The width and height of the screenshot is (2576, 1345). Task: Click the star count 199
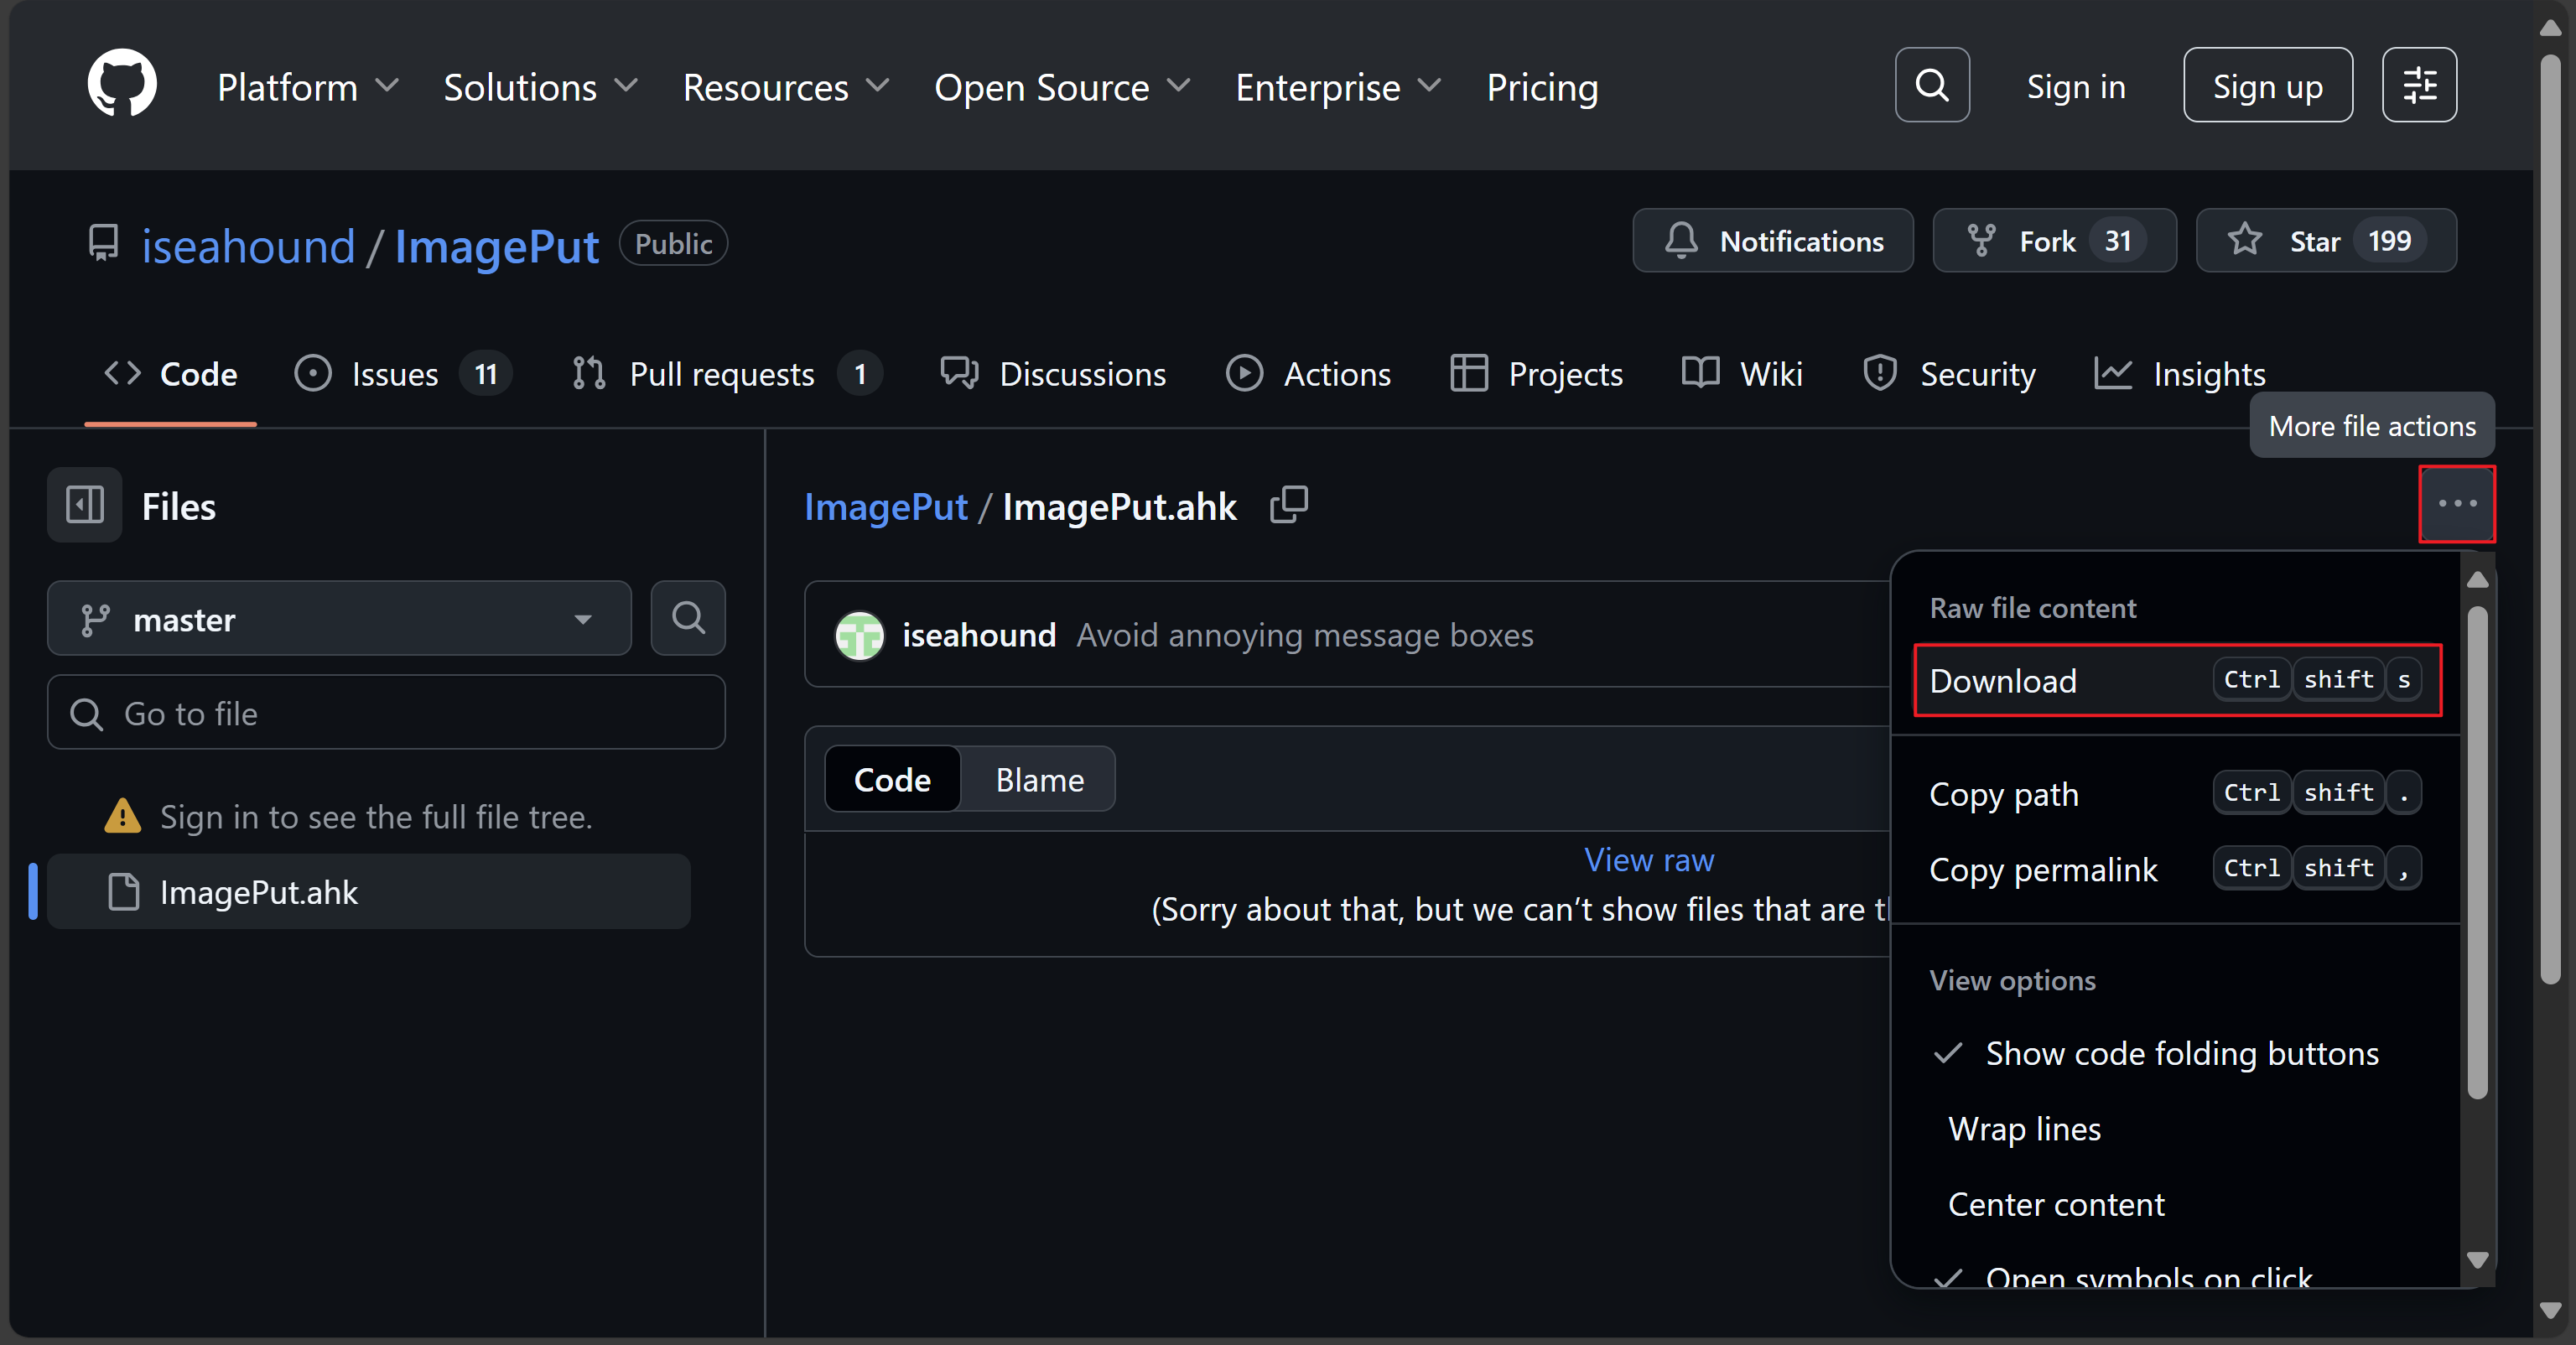coord(2389,241)
